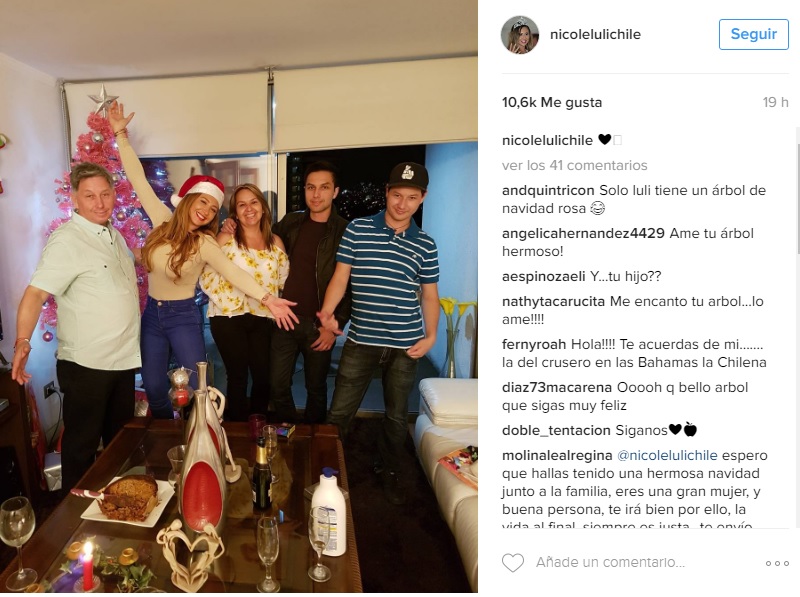800x597 pixels.
Task: Open aespinozaeli's profile link
Action: click(x=543, y=277)
